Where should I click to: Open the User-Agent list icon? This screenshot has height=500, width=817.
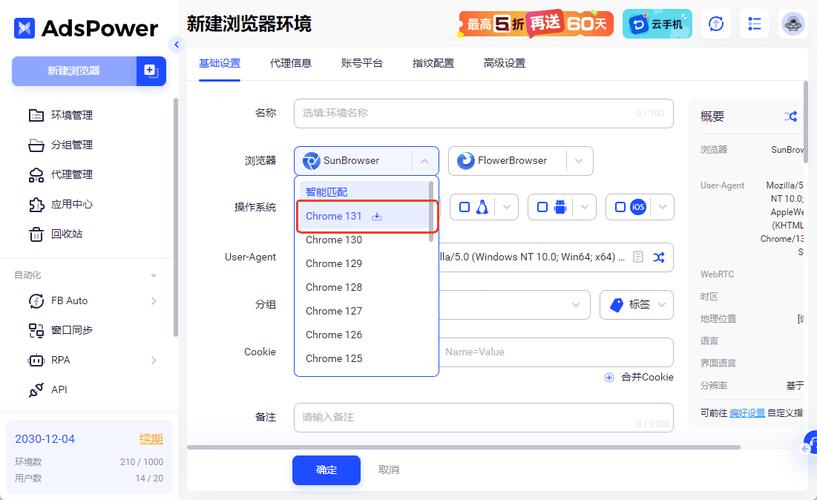pyautogui.click(x=638, y=257)
